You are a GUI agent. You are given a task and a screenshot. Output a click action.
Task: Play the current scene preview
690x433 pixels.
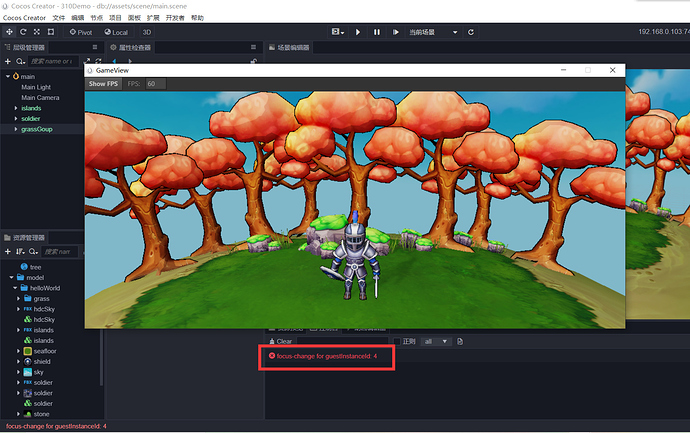(358, 32)
